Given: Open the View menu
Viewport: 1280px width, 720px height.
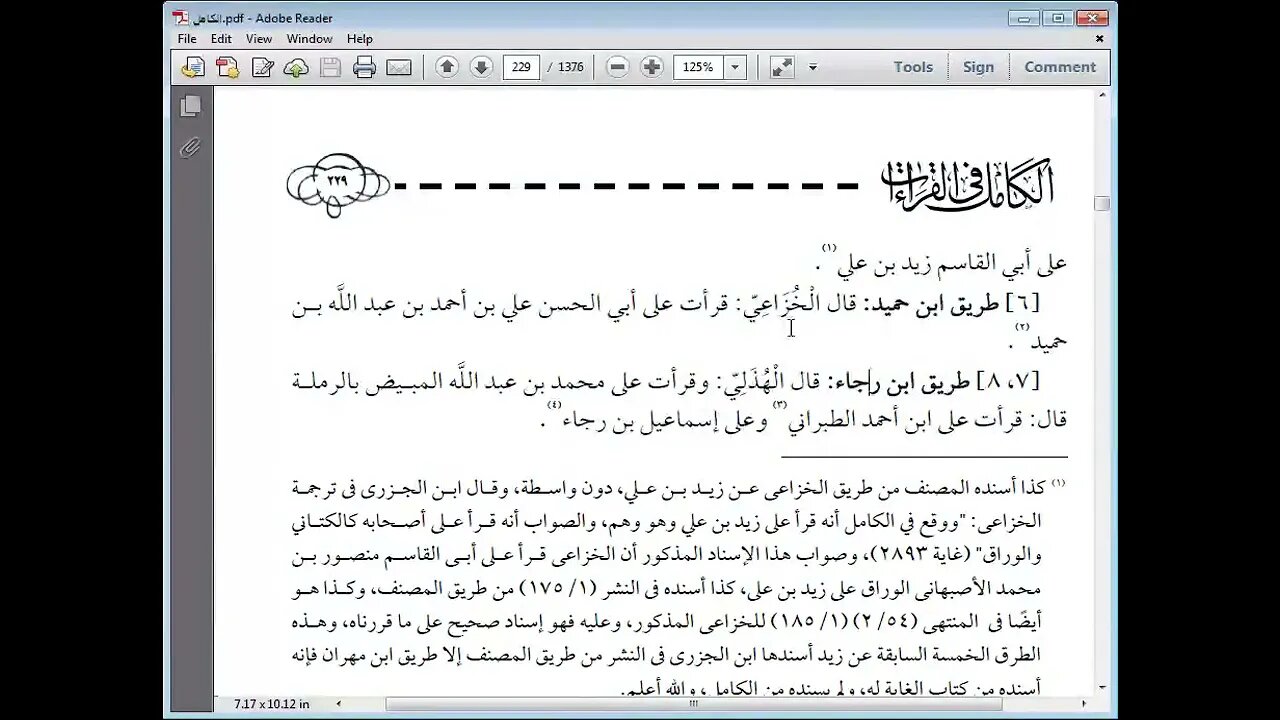Looking at the screenshot, I should click(x=259, y=39).
